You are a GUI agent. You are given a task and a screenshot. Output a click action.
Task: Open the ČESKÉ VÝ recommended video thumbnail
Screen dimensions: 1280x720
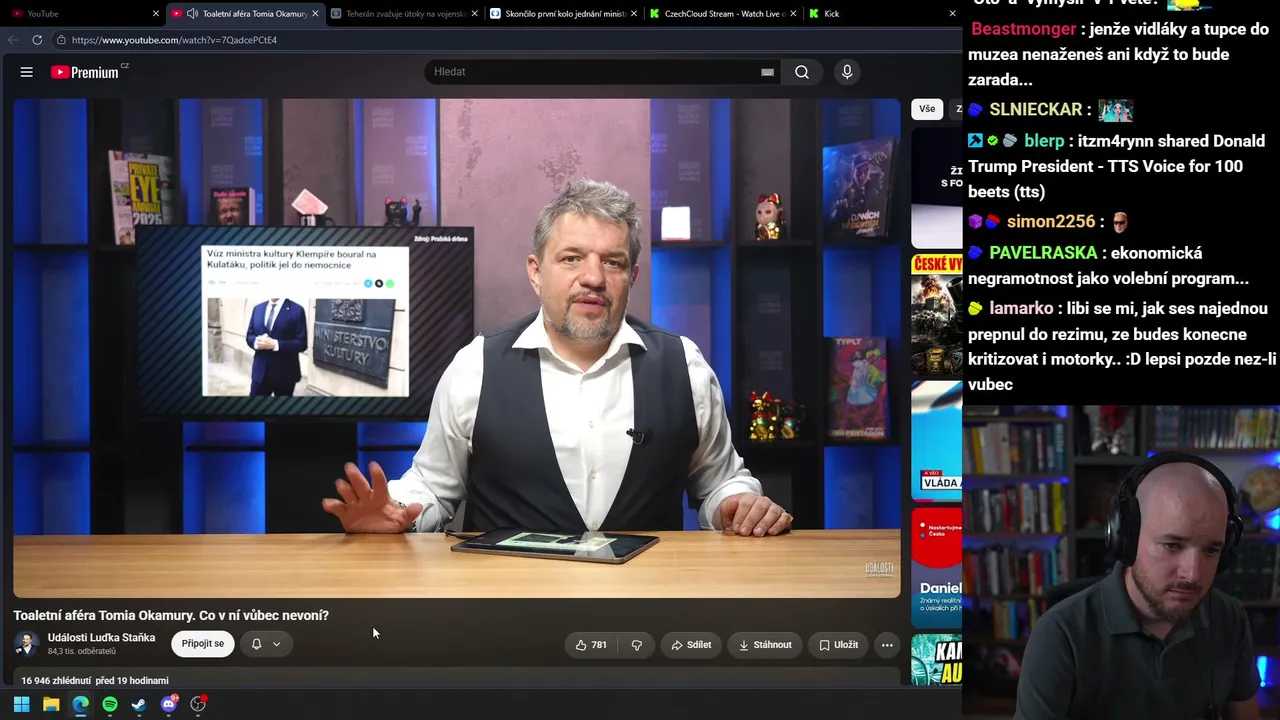tap(937, 314)
